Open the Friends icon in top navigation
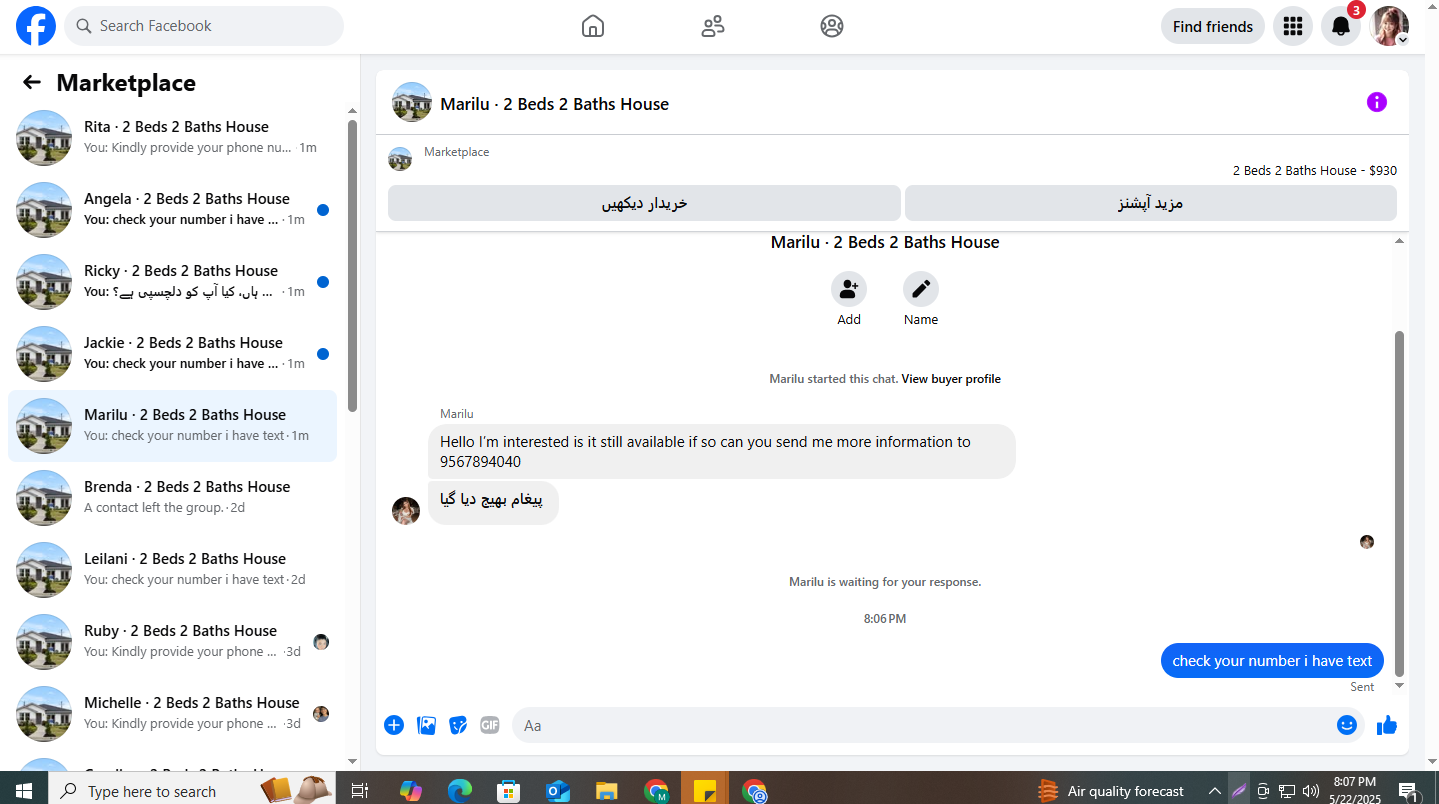 point(713,26)
